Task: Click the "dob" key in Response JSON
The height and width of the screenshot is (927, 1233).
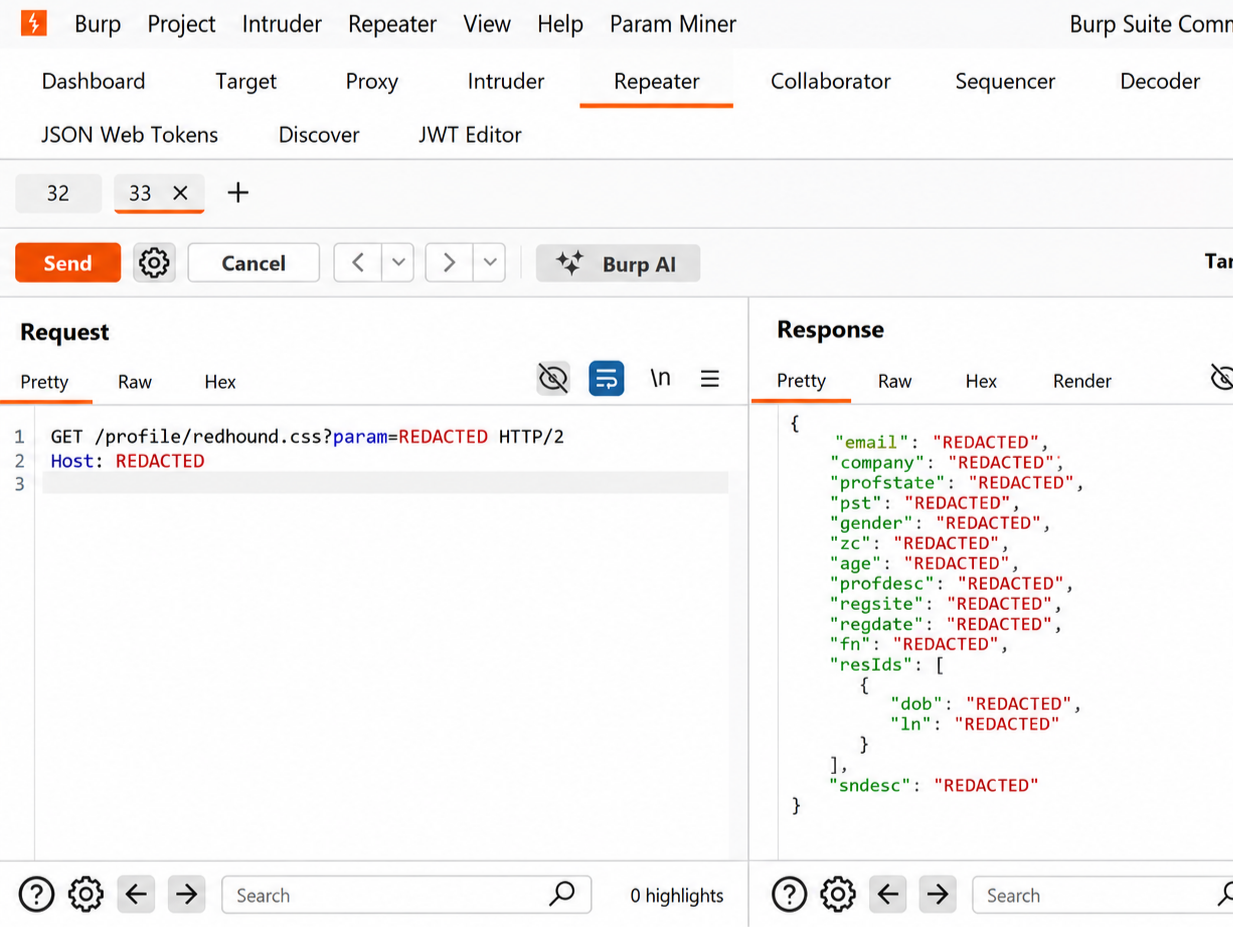Action: [x=920, y=704]
